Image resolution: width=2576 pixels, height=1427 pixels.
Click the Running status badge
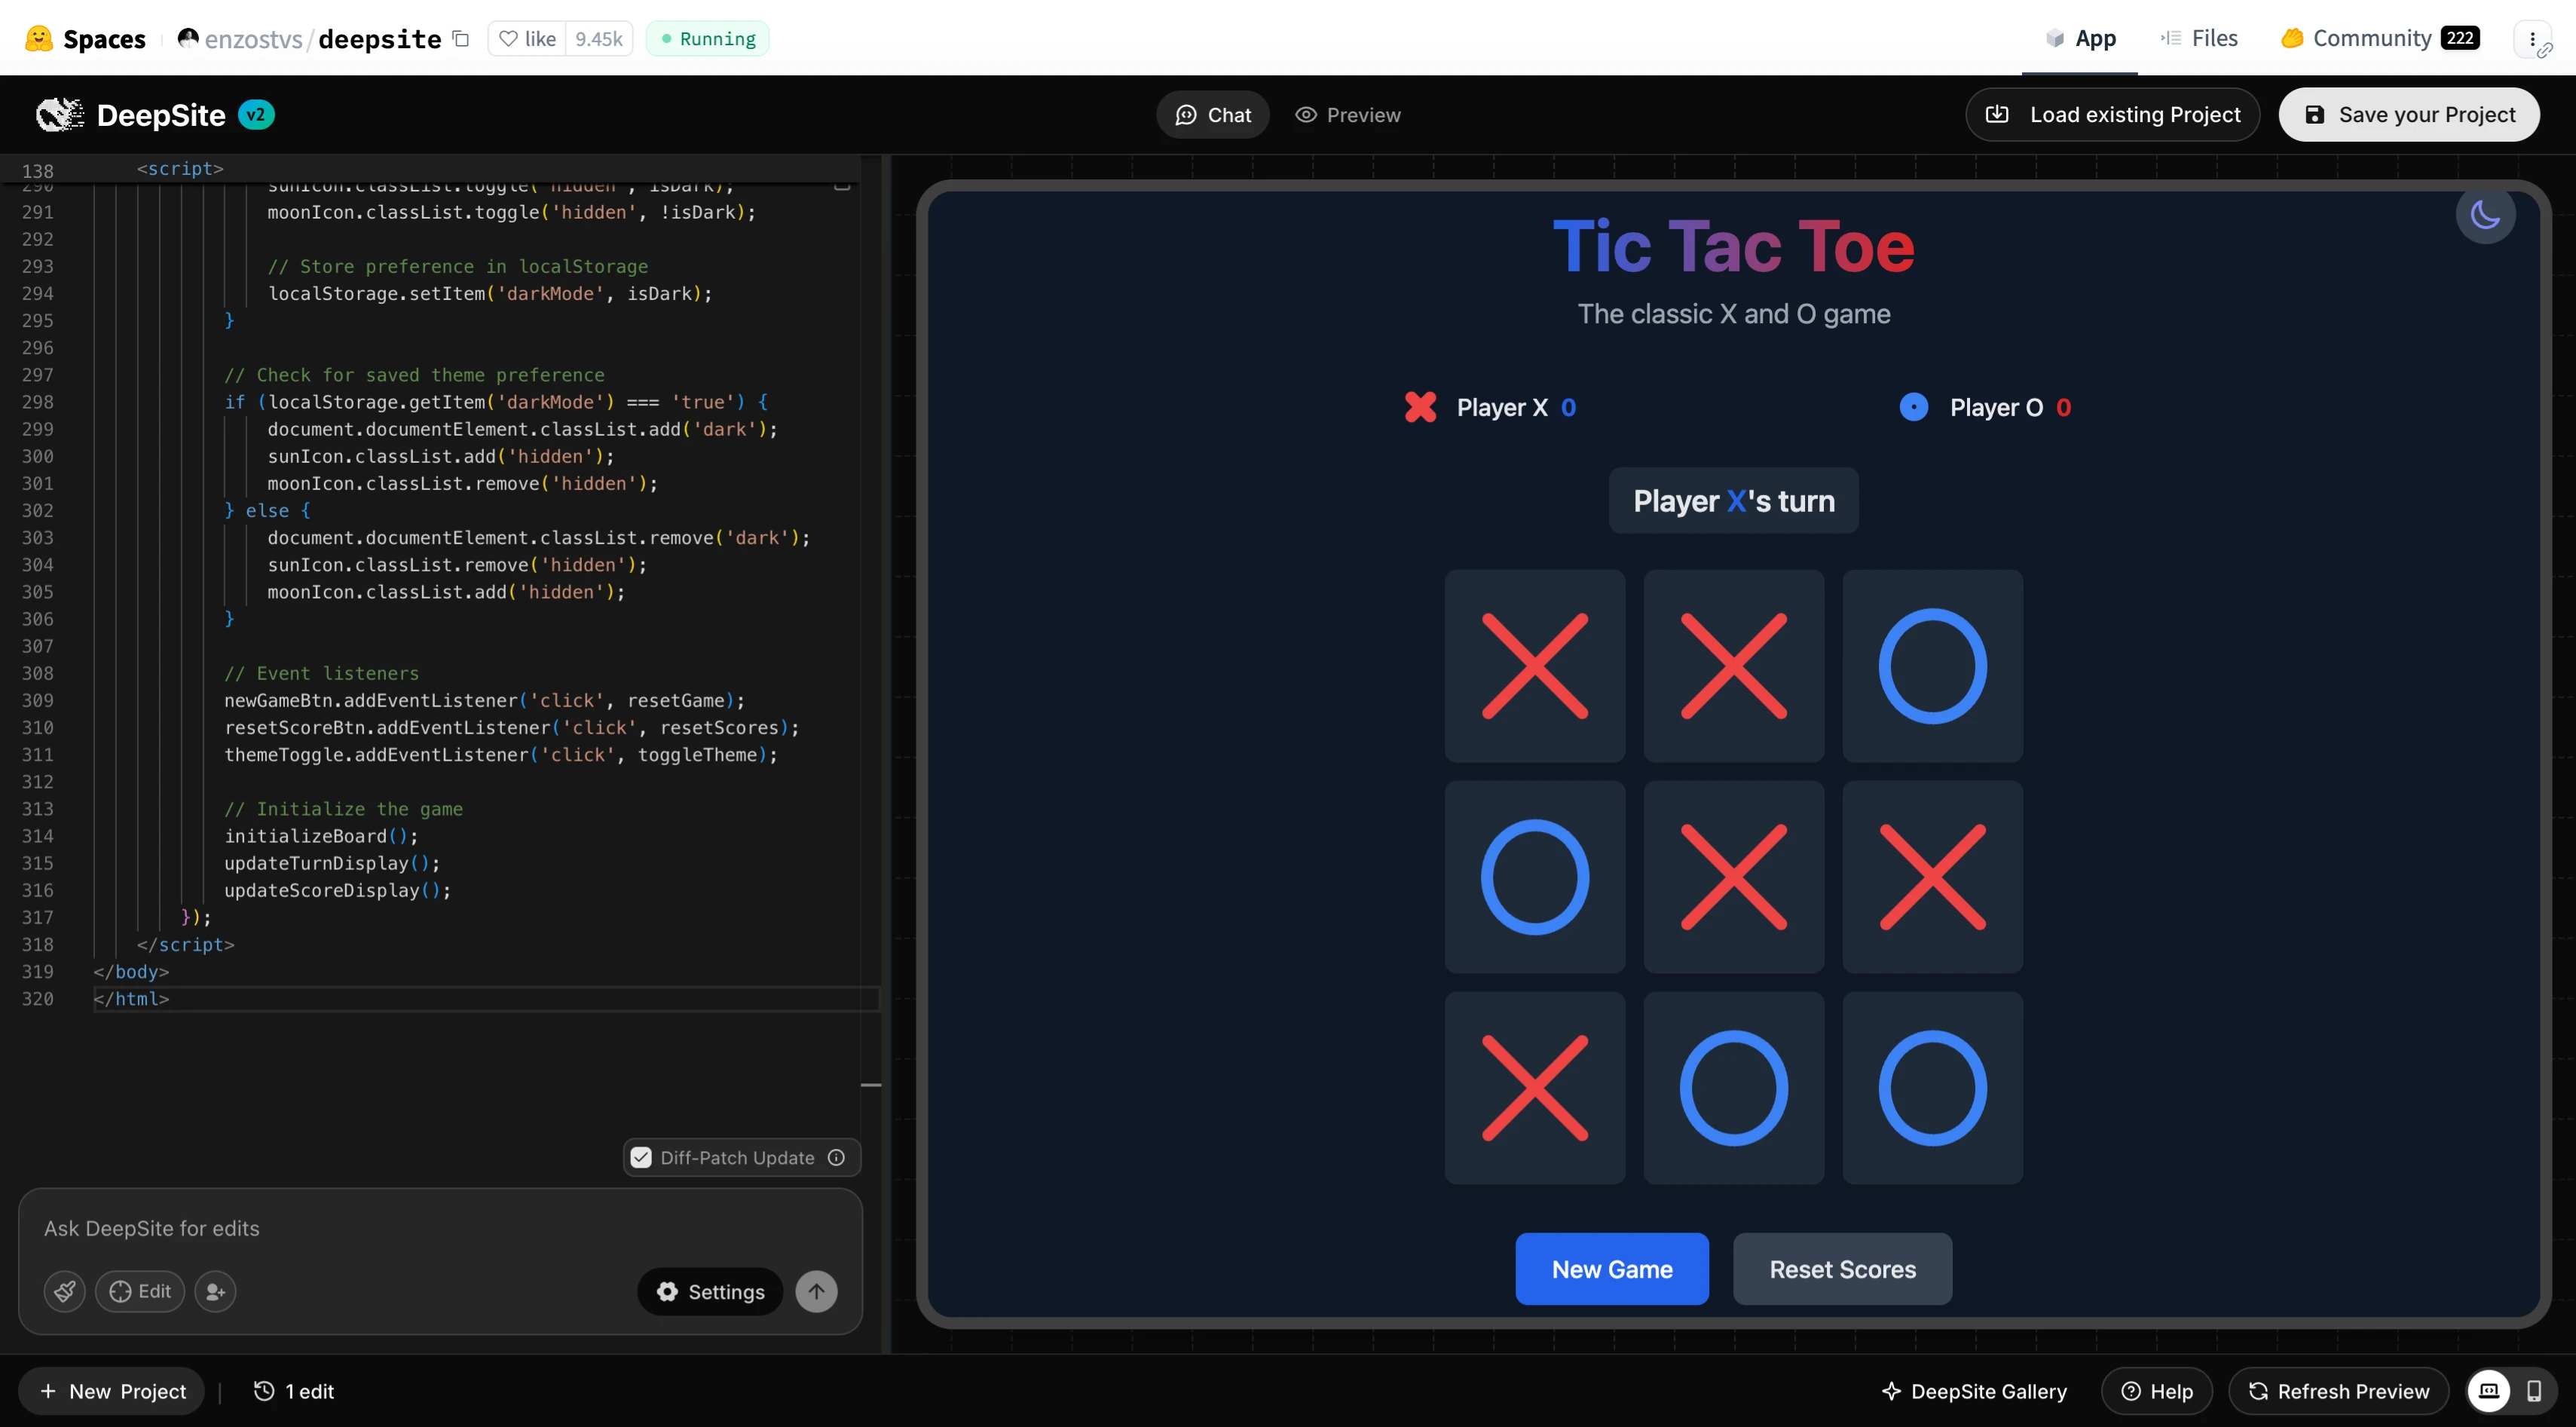pyautogui.click(x=708, y=38)
